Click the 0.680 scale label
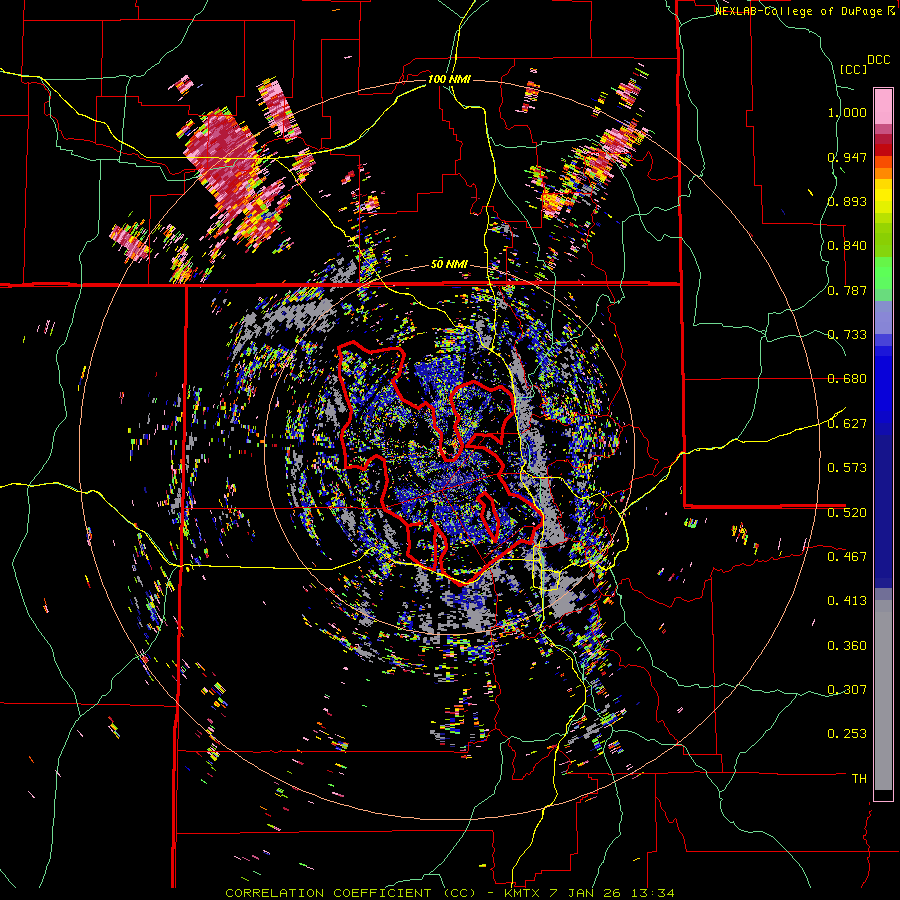This screenshot has width=900, height=900. 847,379
